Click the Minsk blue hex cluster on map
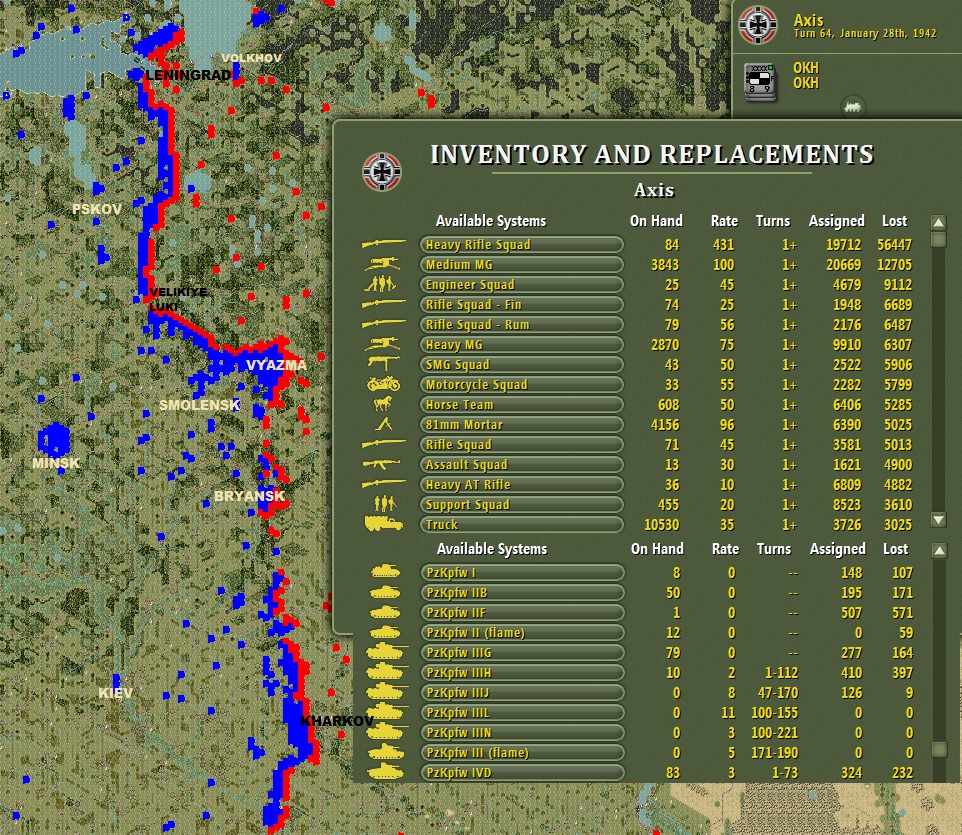 click(x=54, y=439)
